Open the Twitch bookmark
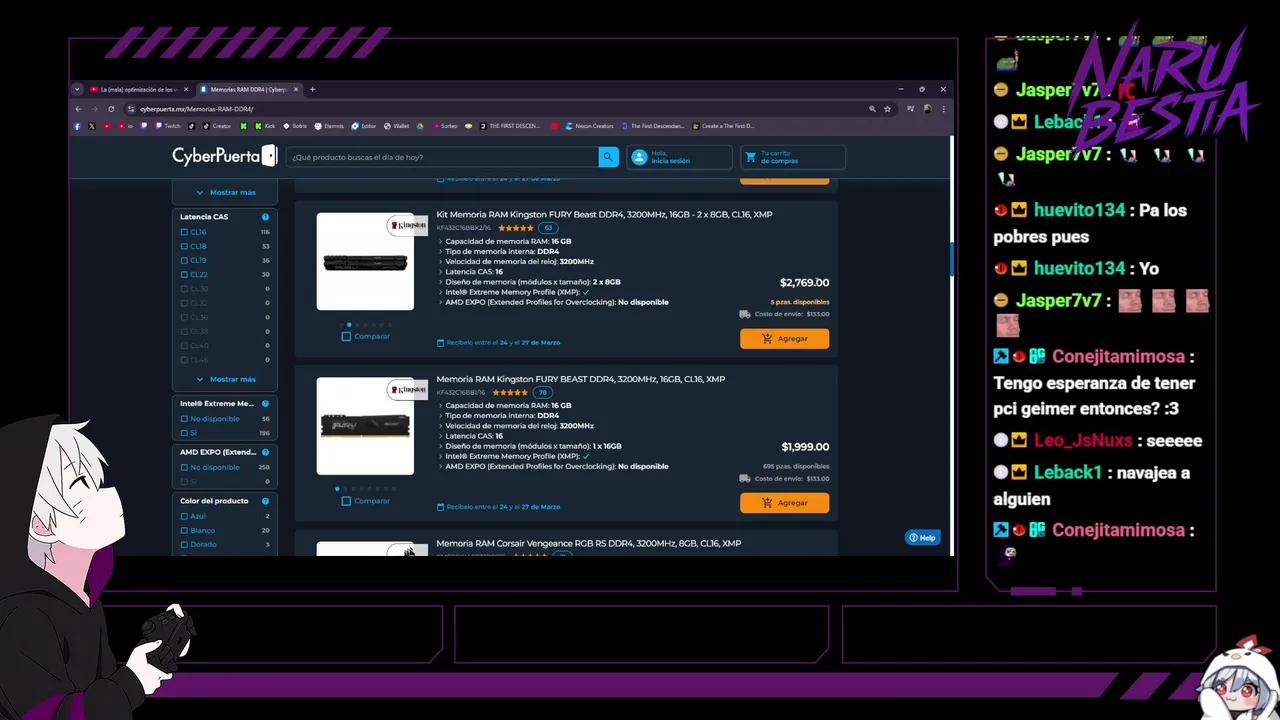 click(168, 126)
